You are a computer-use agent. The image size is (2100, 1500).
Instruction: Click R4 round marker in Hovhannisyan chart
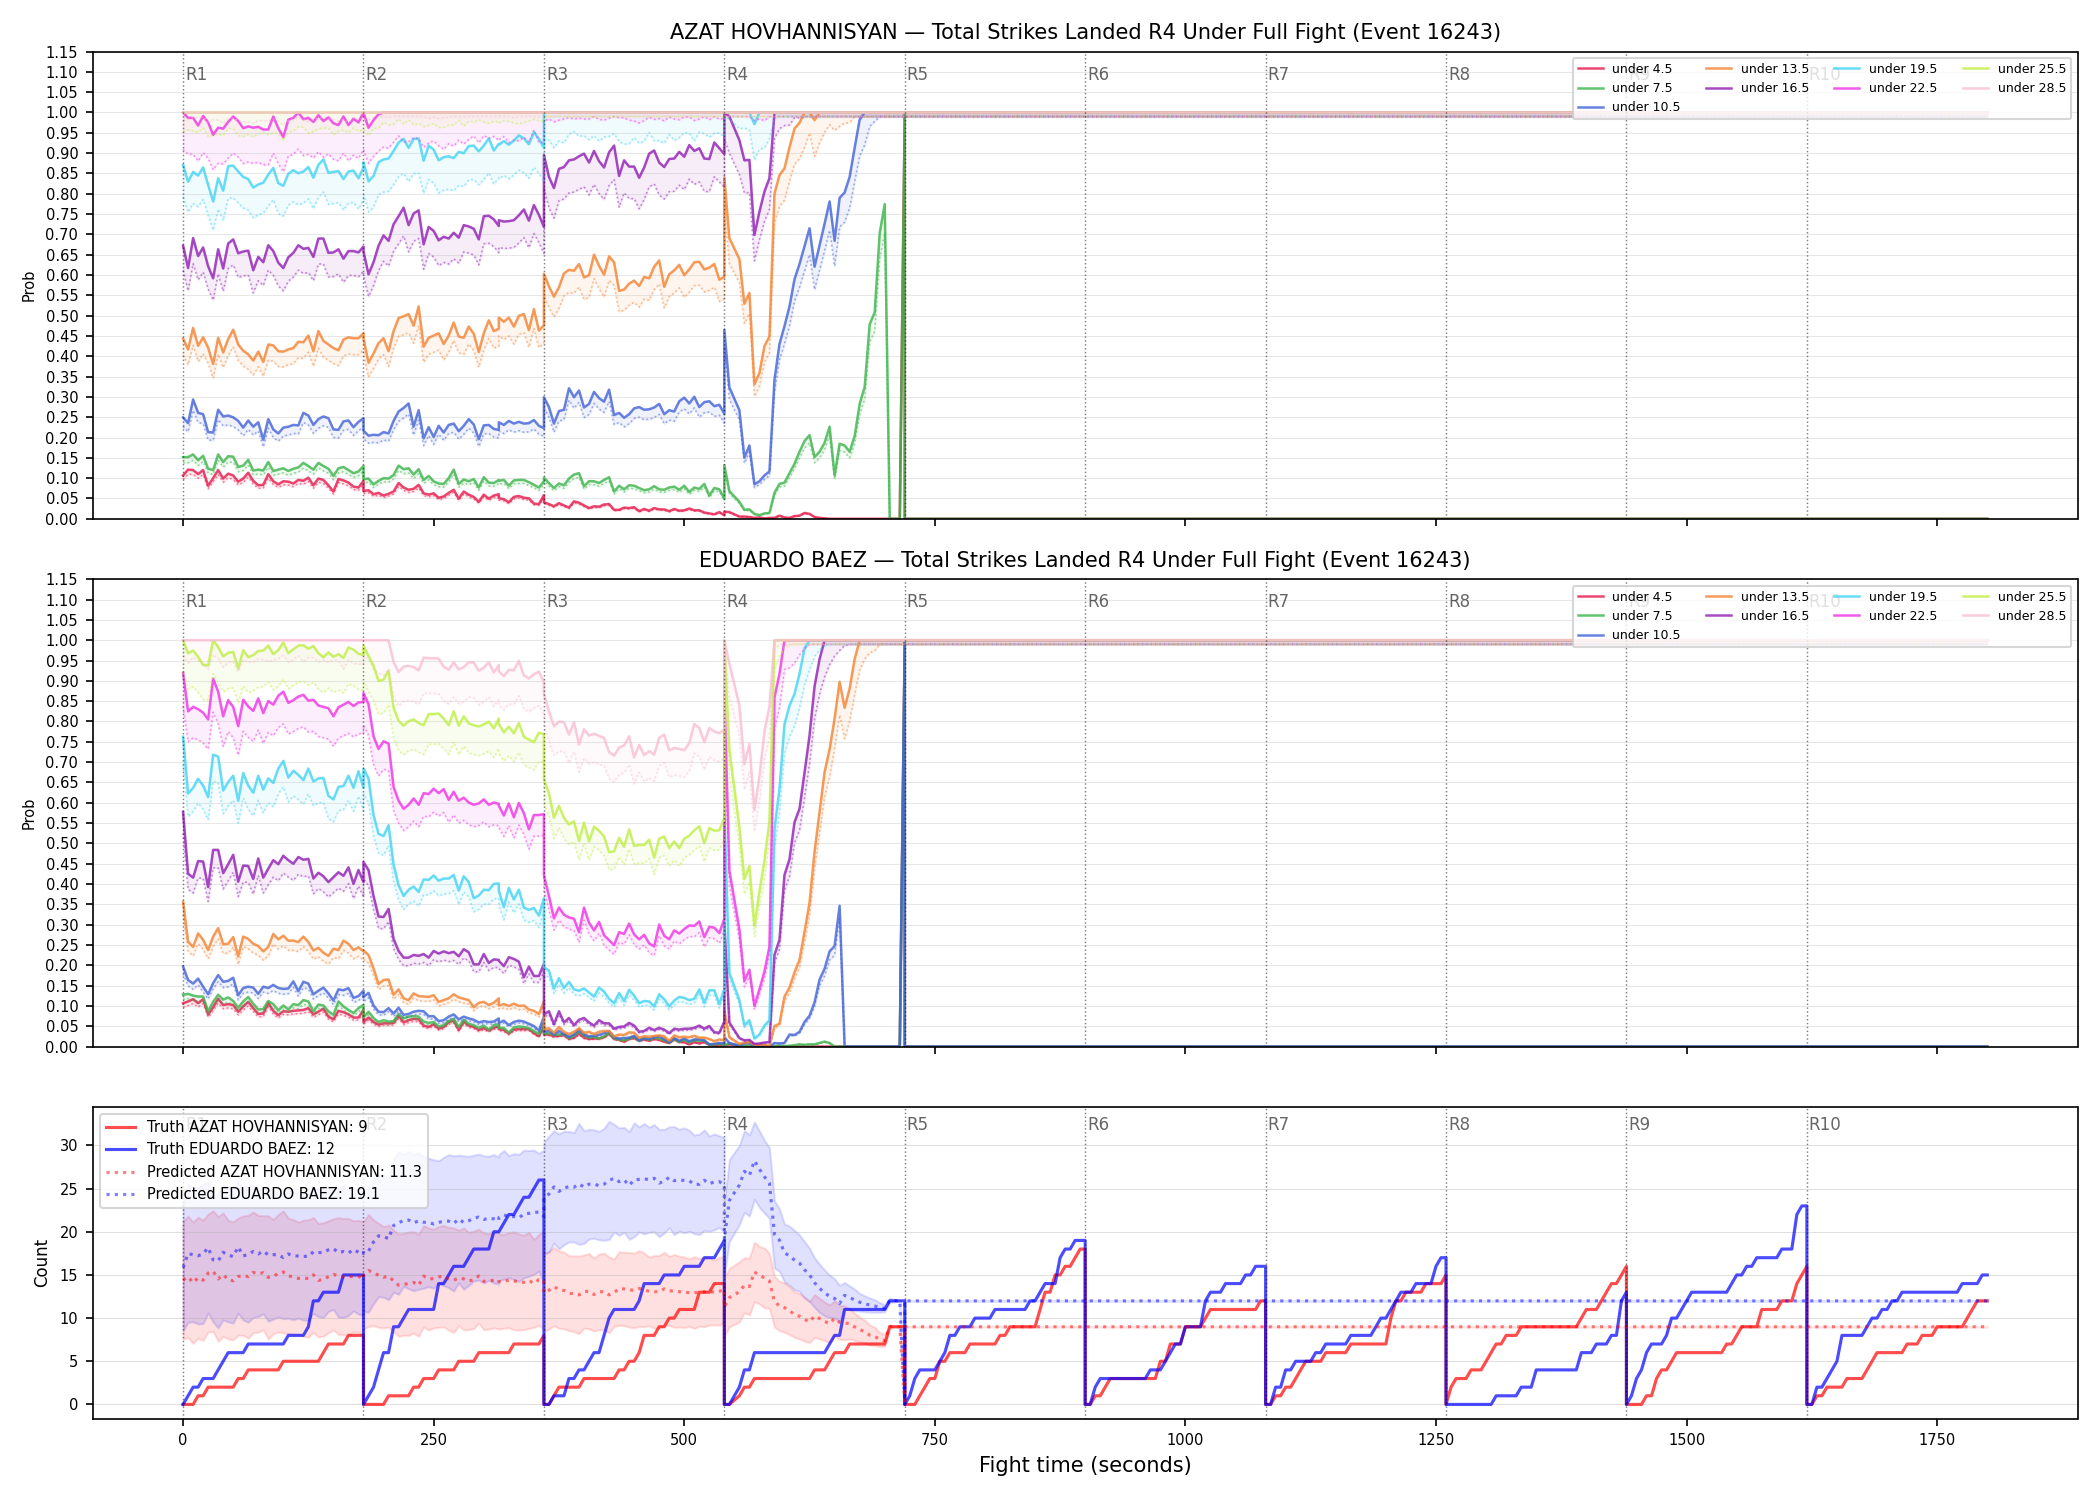(x=737, y=74)
